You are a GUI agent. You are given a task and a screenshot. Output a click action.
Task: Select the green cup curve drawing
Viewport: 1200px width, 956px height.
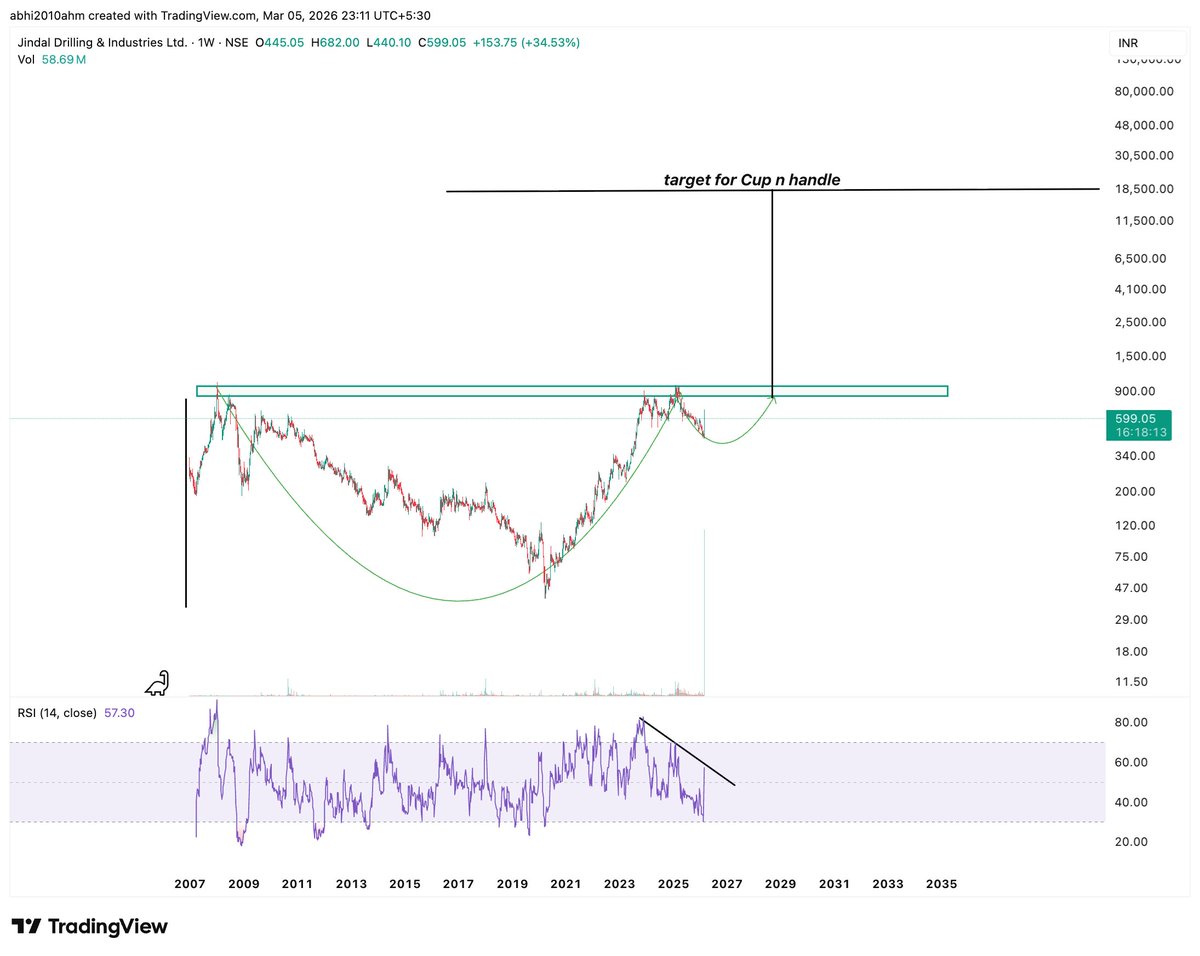[457, 599]
